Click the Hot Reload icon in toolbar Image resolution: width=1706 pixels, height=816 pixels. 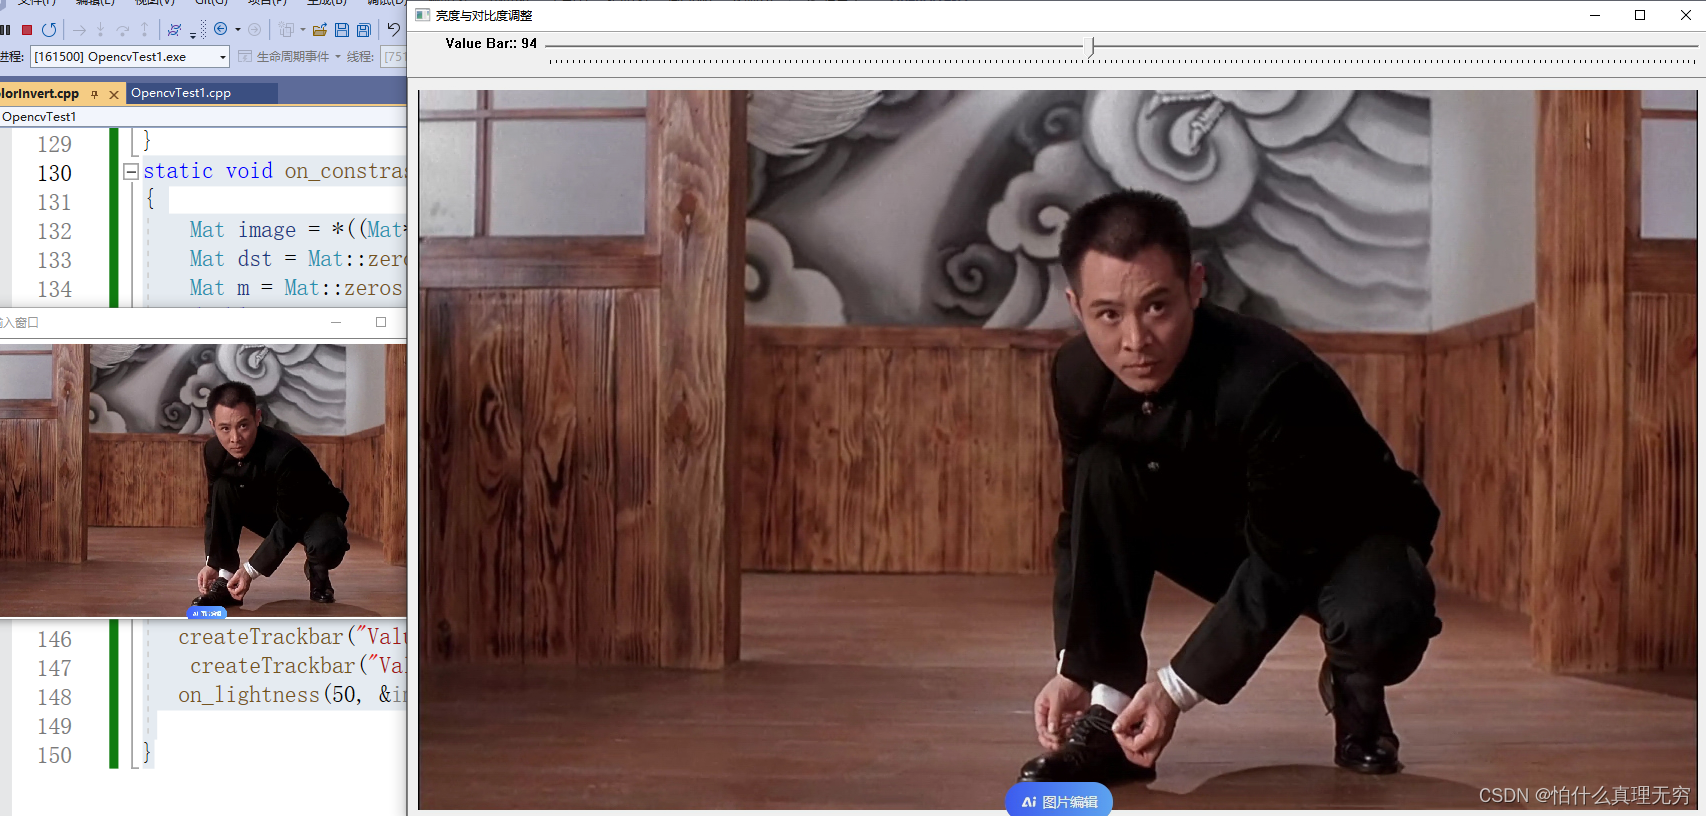point(175,30)
